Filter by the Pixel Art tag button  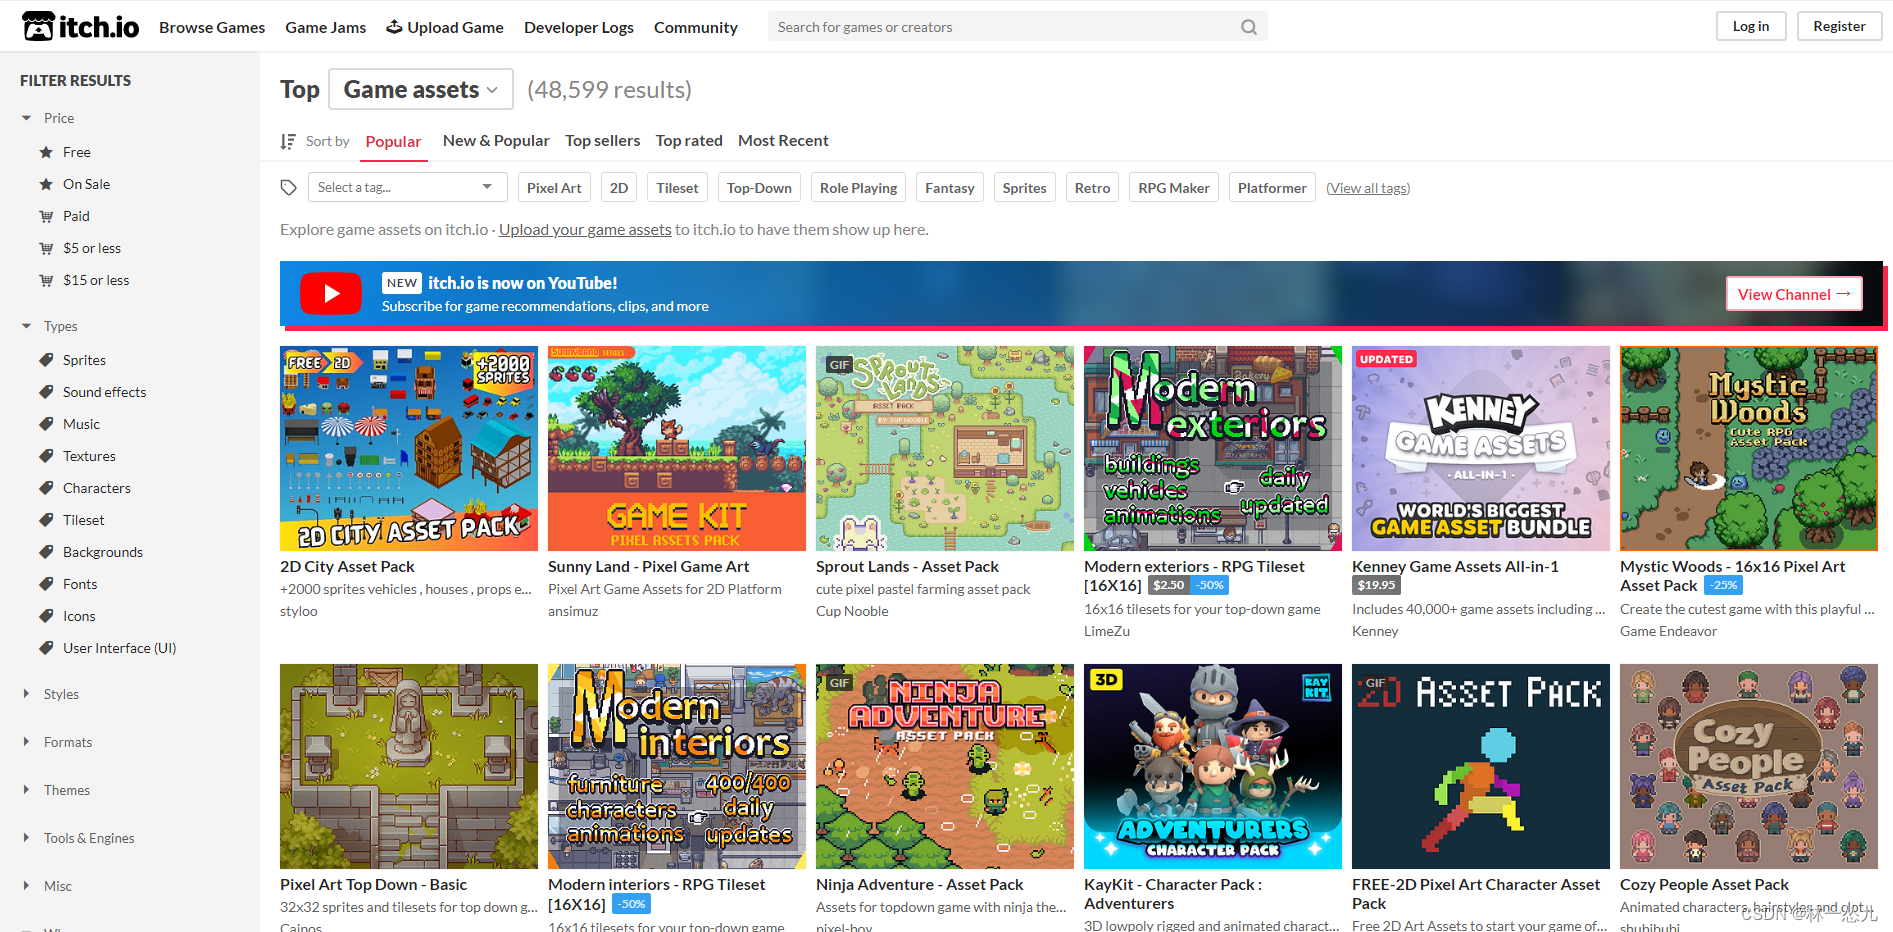click(554, 187)
